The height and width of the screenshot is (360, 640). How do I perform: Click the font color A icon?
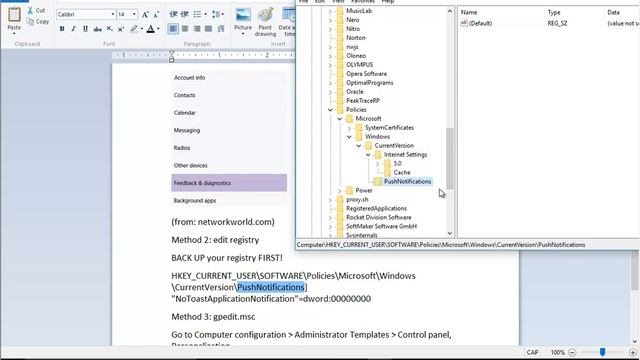tap(151, 29)
